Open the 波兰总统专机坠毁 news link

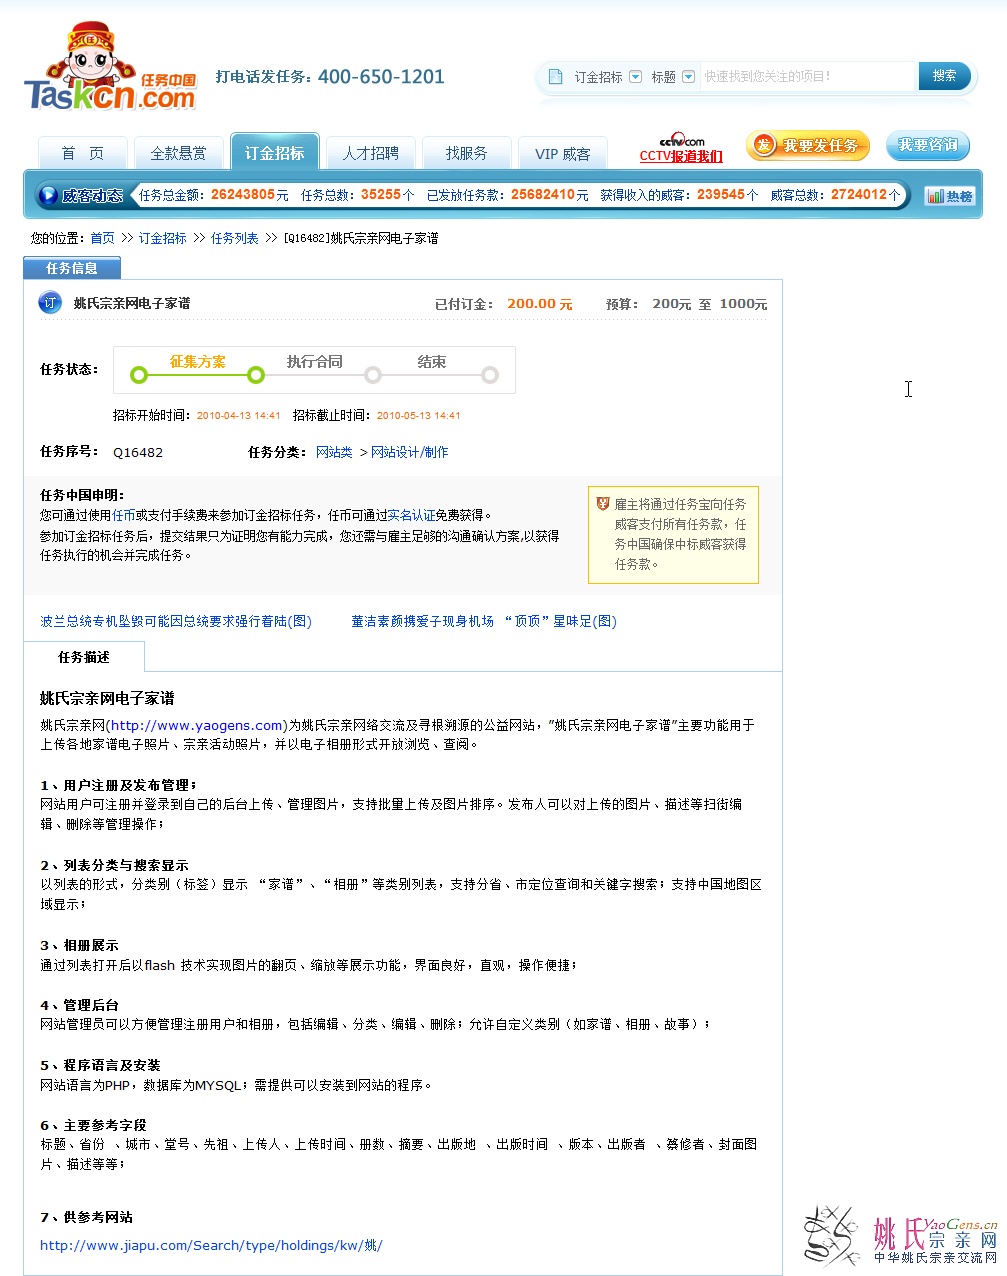(x=176, y=621)
